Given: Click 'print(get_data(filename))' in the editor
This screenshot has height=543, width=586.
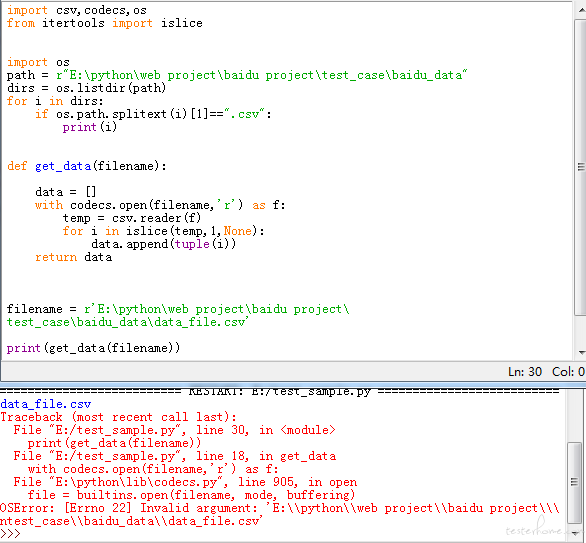Looking at the screenshot, I should point(93,348).
